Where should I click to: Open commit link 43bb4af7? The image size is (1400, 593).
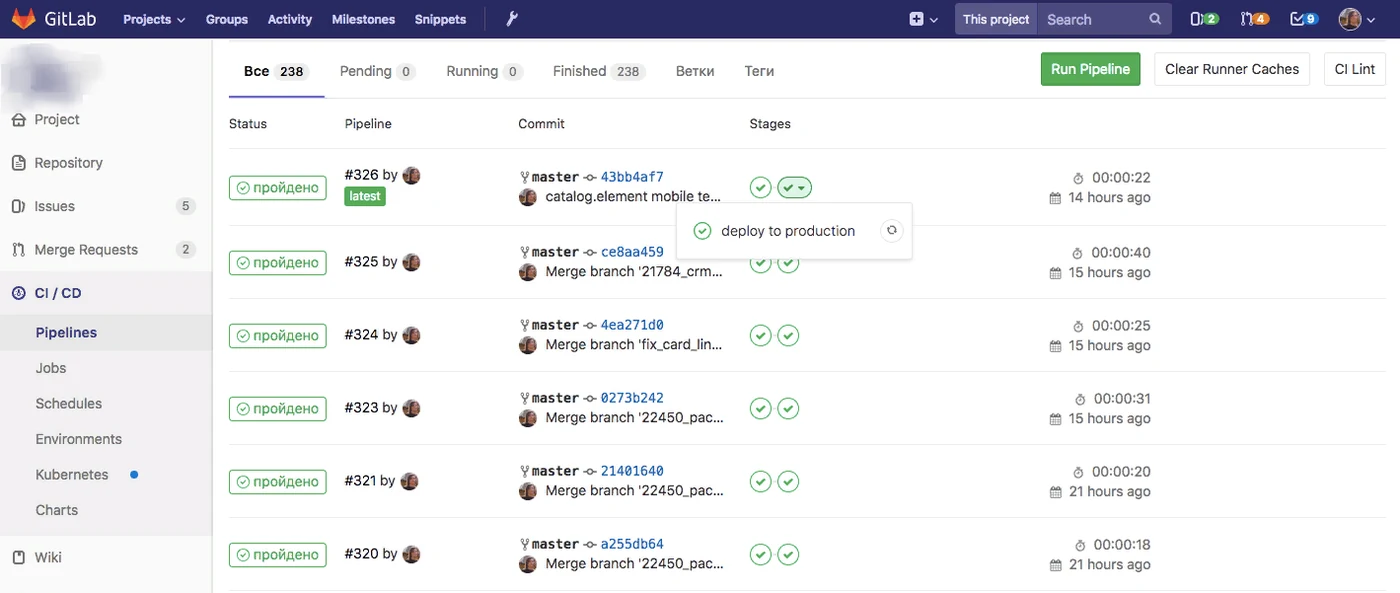pos(632,177)
